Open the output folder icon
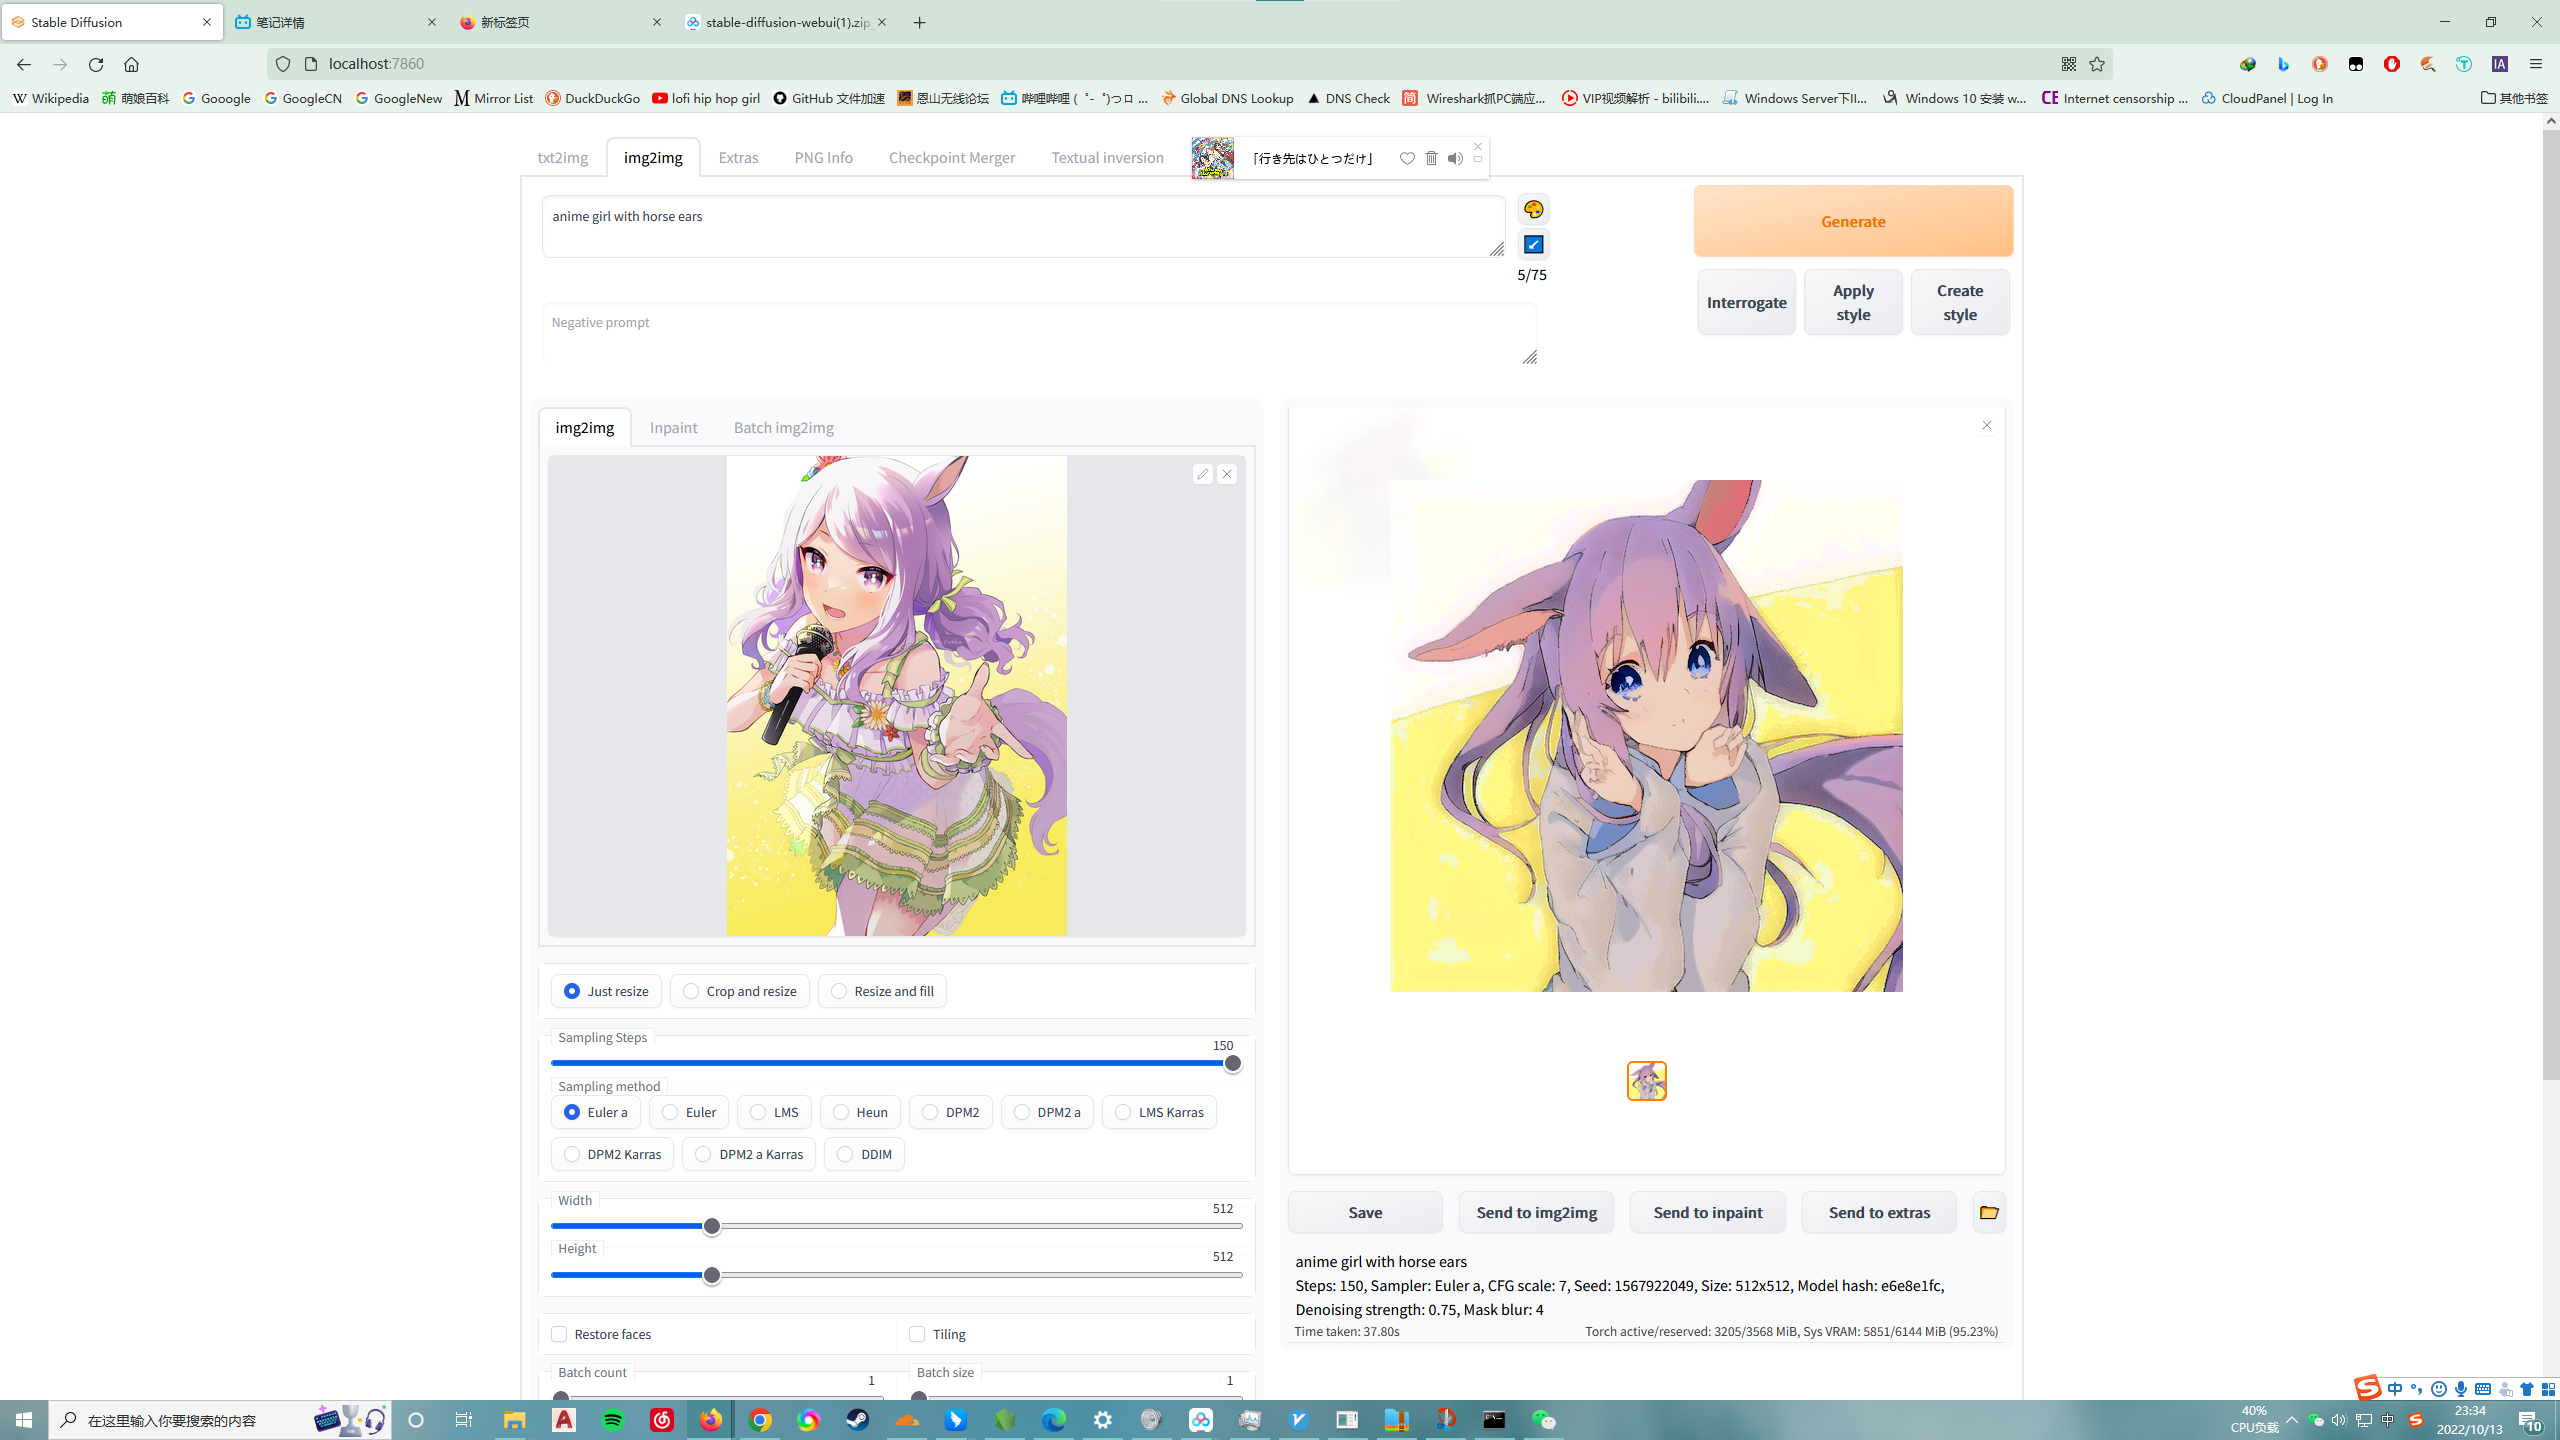The image size is (2560, 1440). 1988,1212
